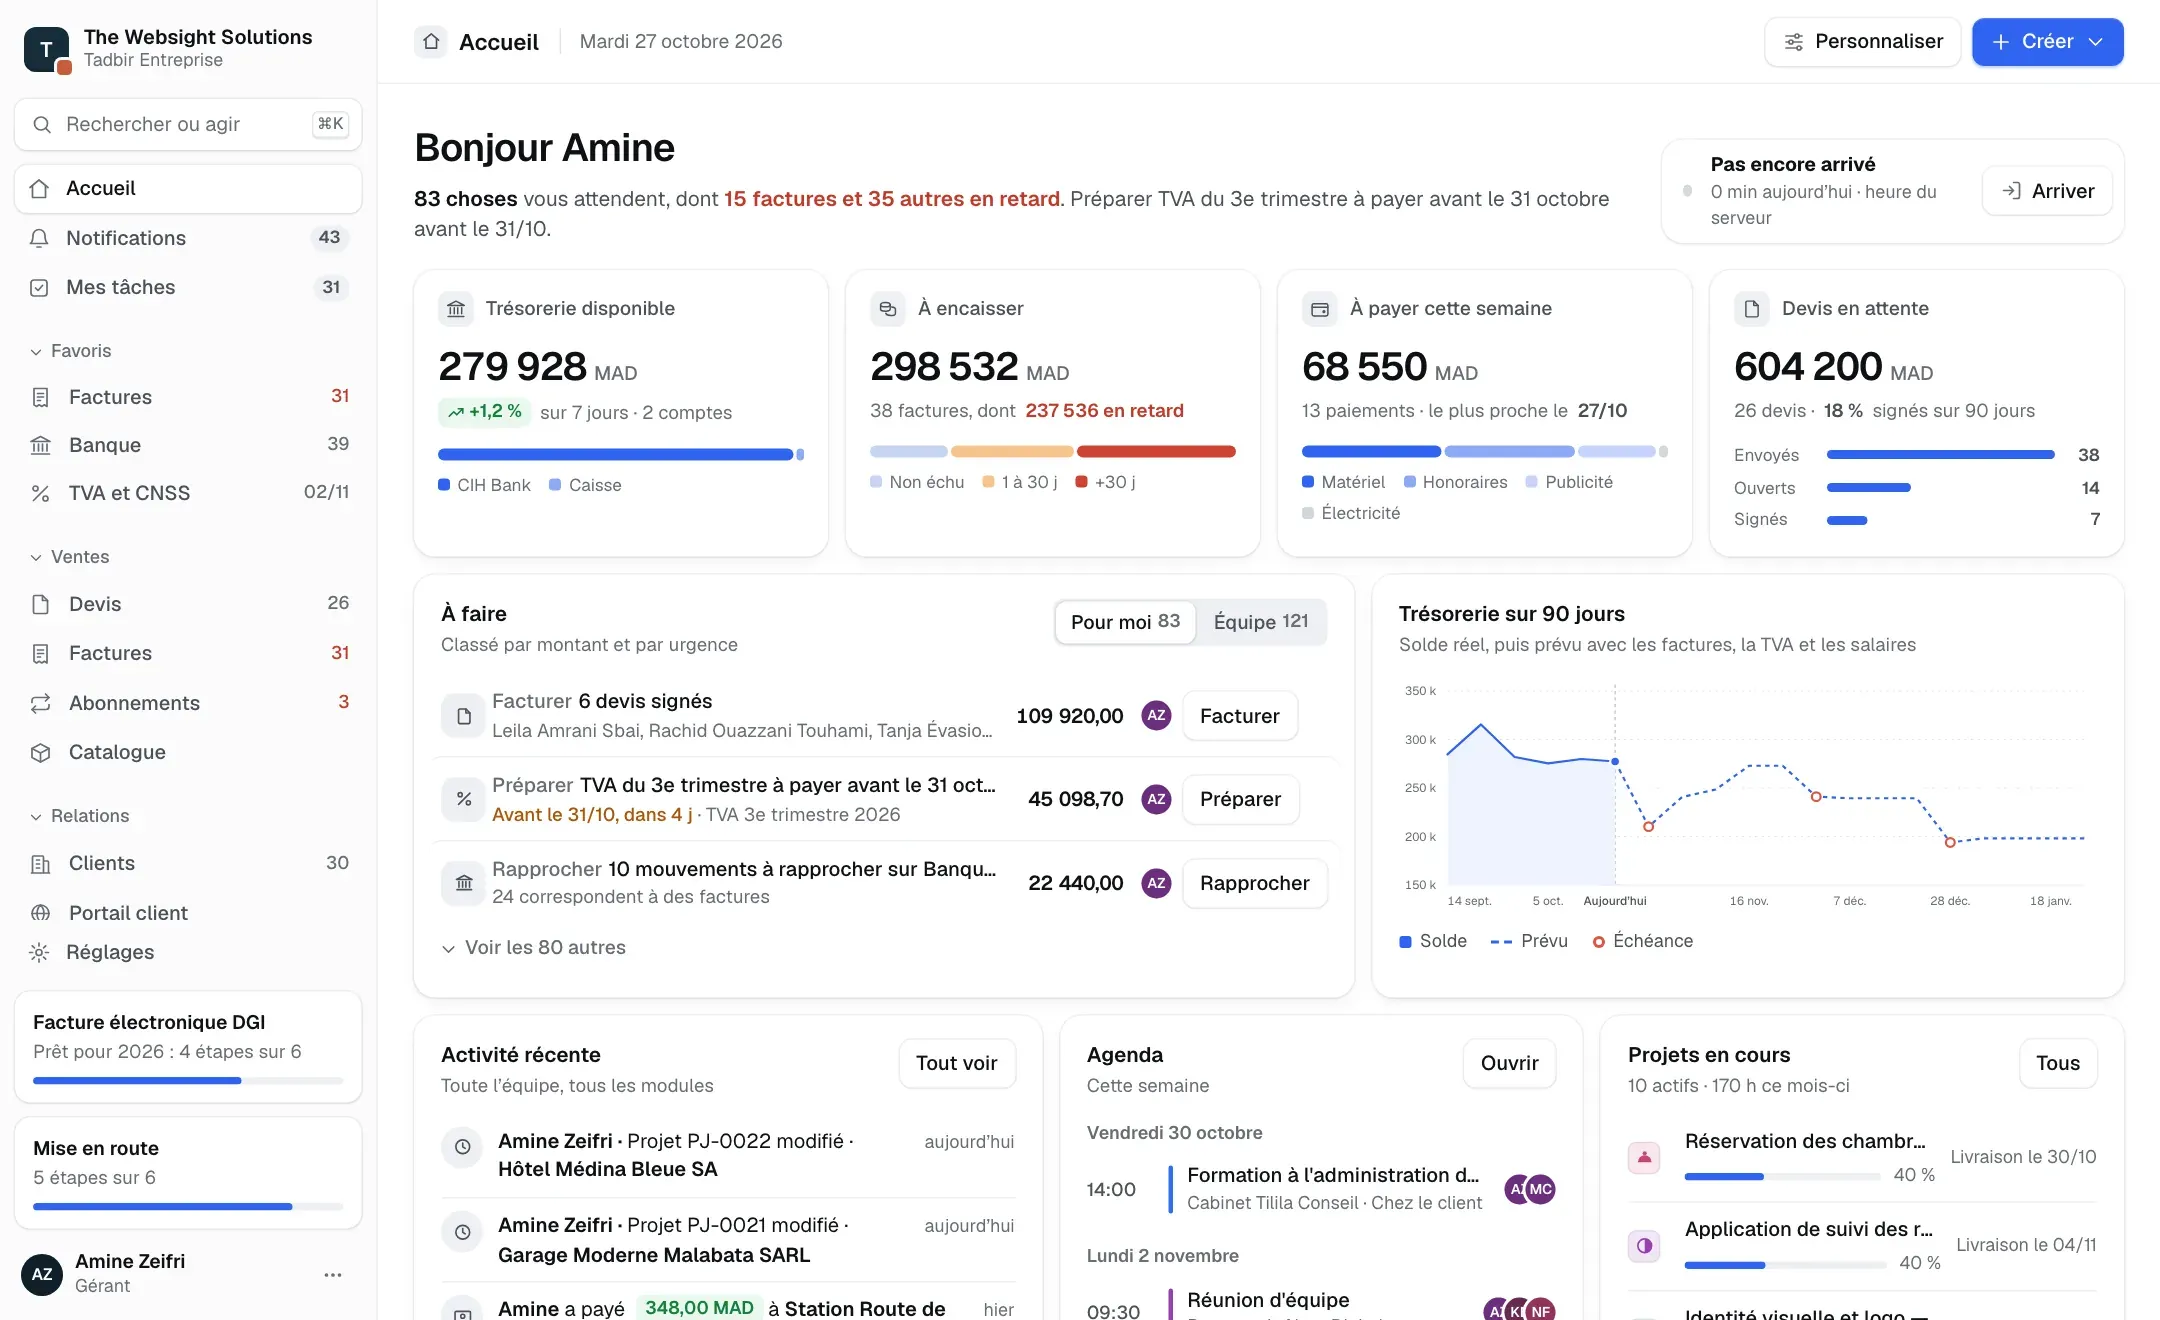Click Tout voir in Activité récente
This screenshot has width=2160, height=1320.
(957, 1063)
